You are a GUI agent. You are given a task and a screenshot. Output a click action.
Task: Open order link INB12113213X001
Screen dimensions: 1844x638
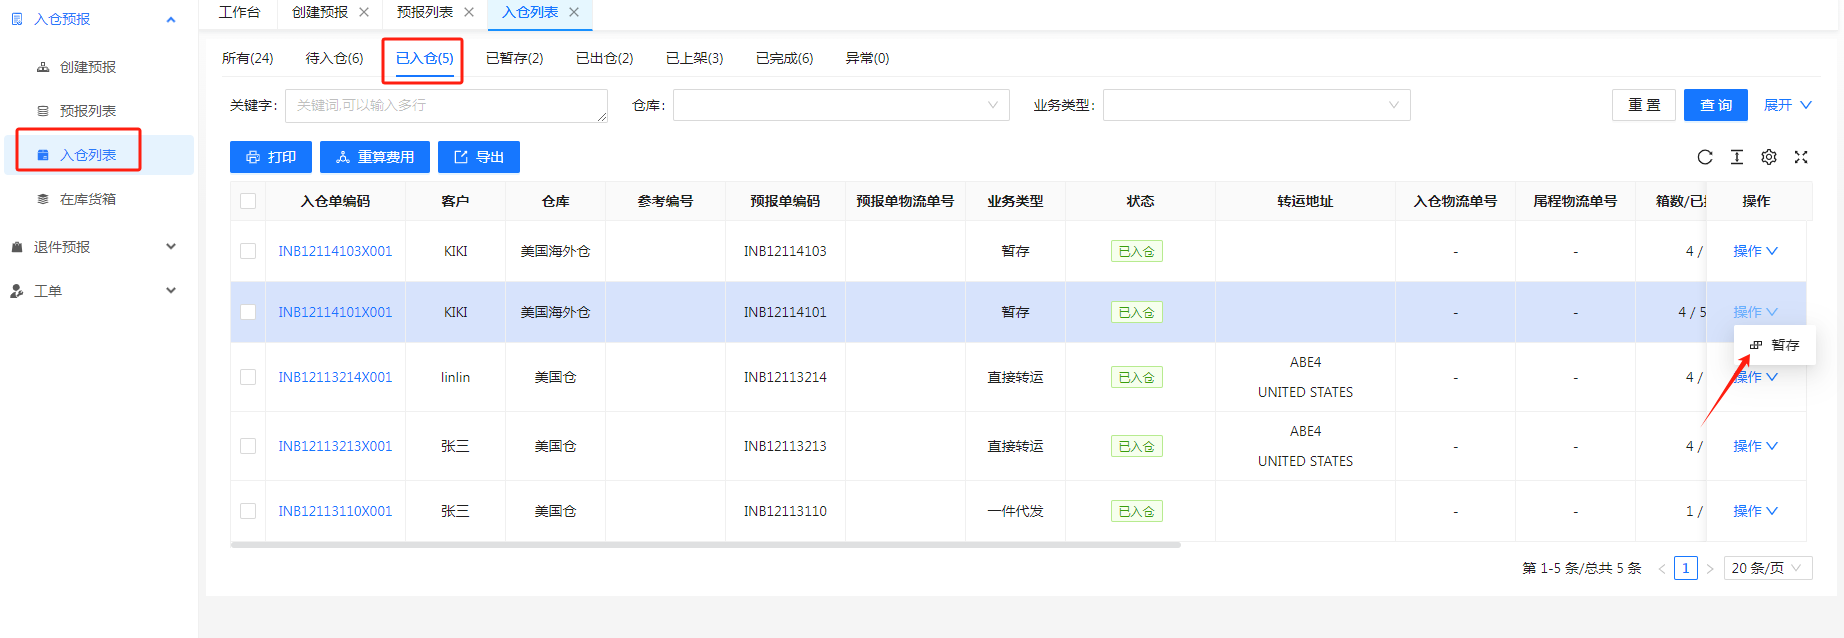pyautogui.click(x=335, y=446)
